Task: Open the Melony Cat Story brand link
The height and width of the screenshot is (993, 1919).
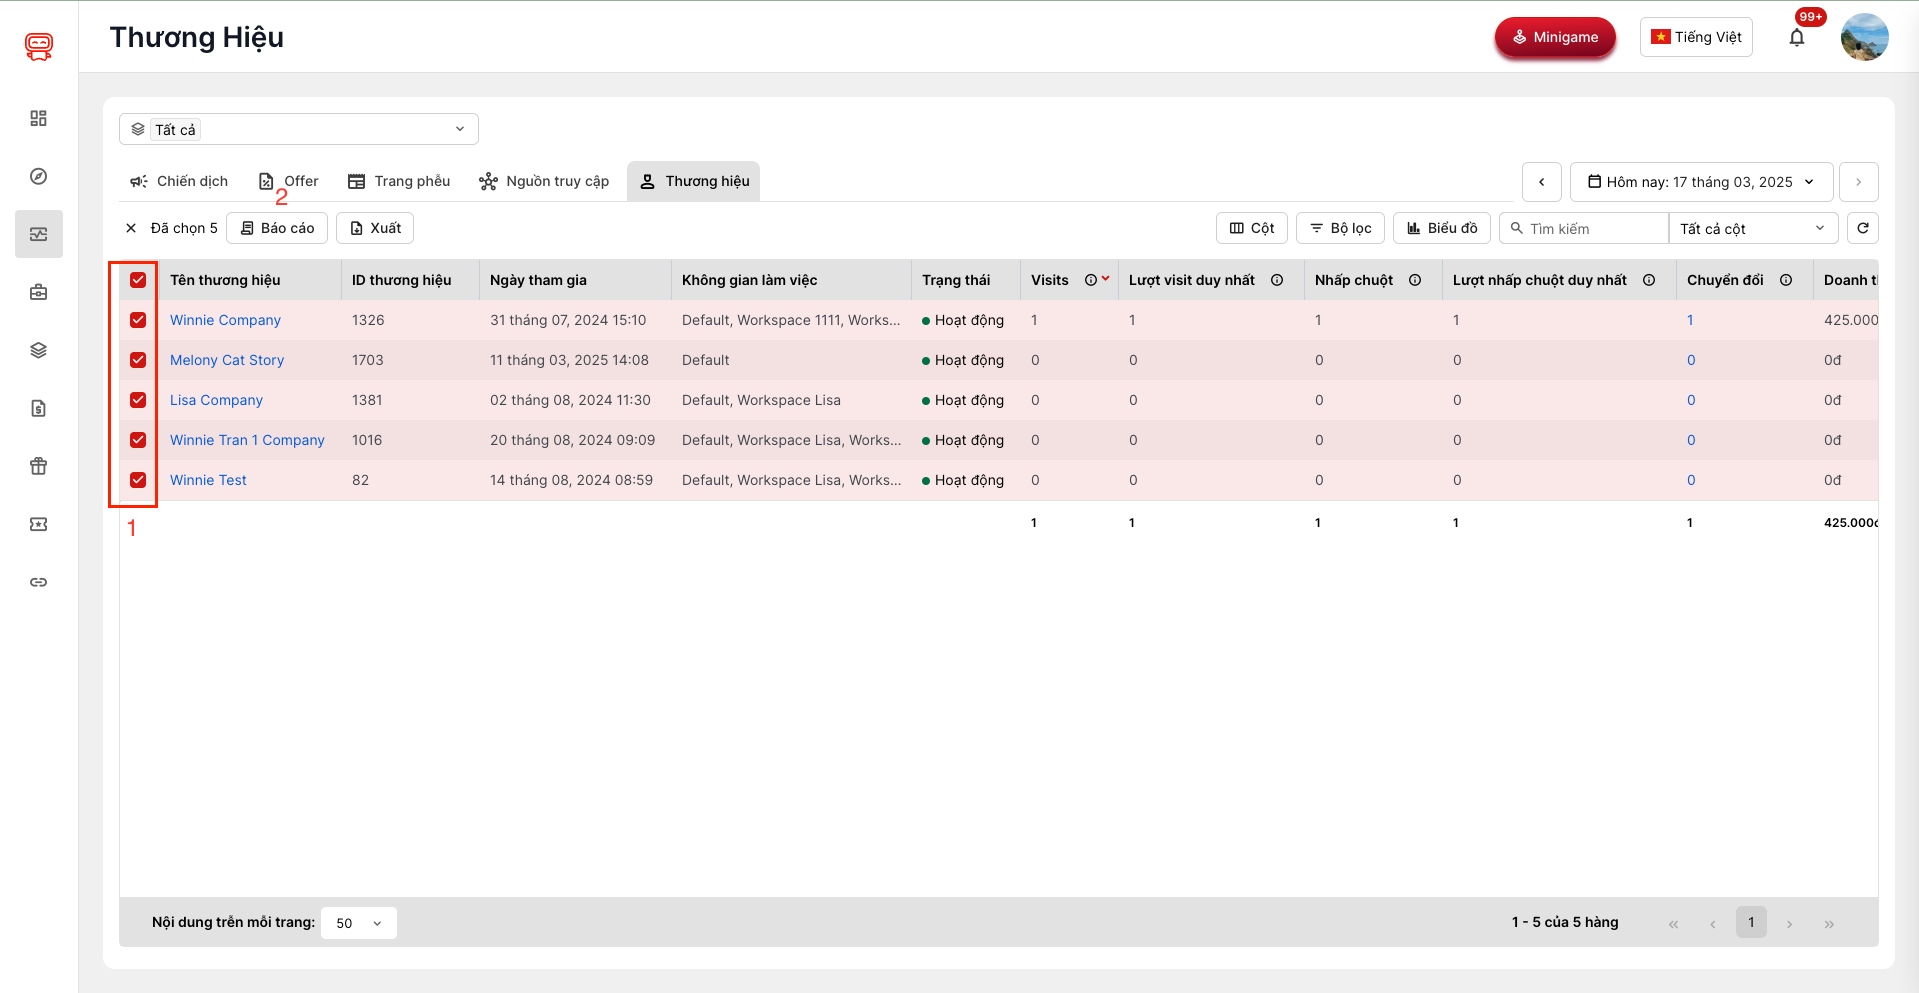Action: coord(227,360)
